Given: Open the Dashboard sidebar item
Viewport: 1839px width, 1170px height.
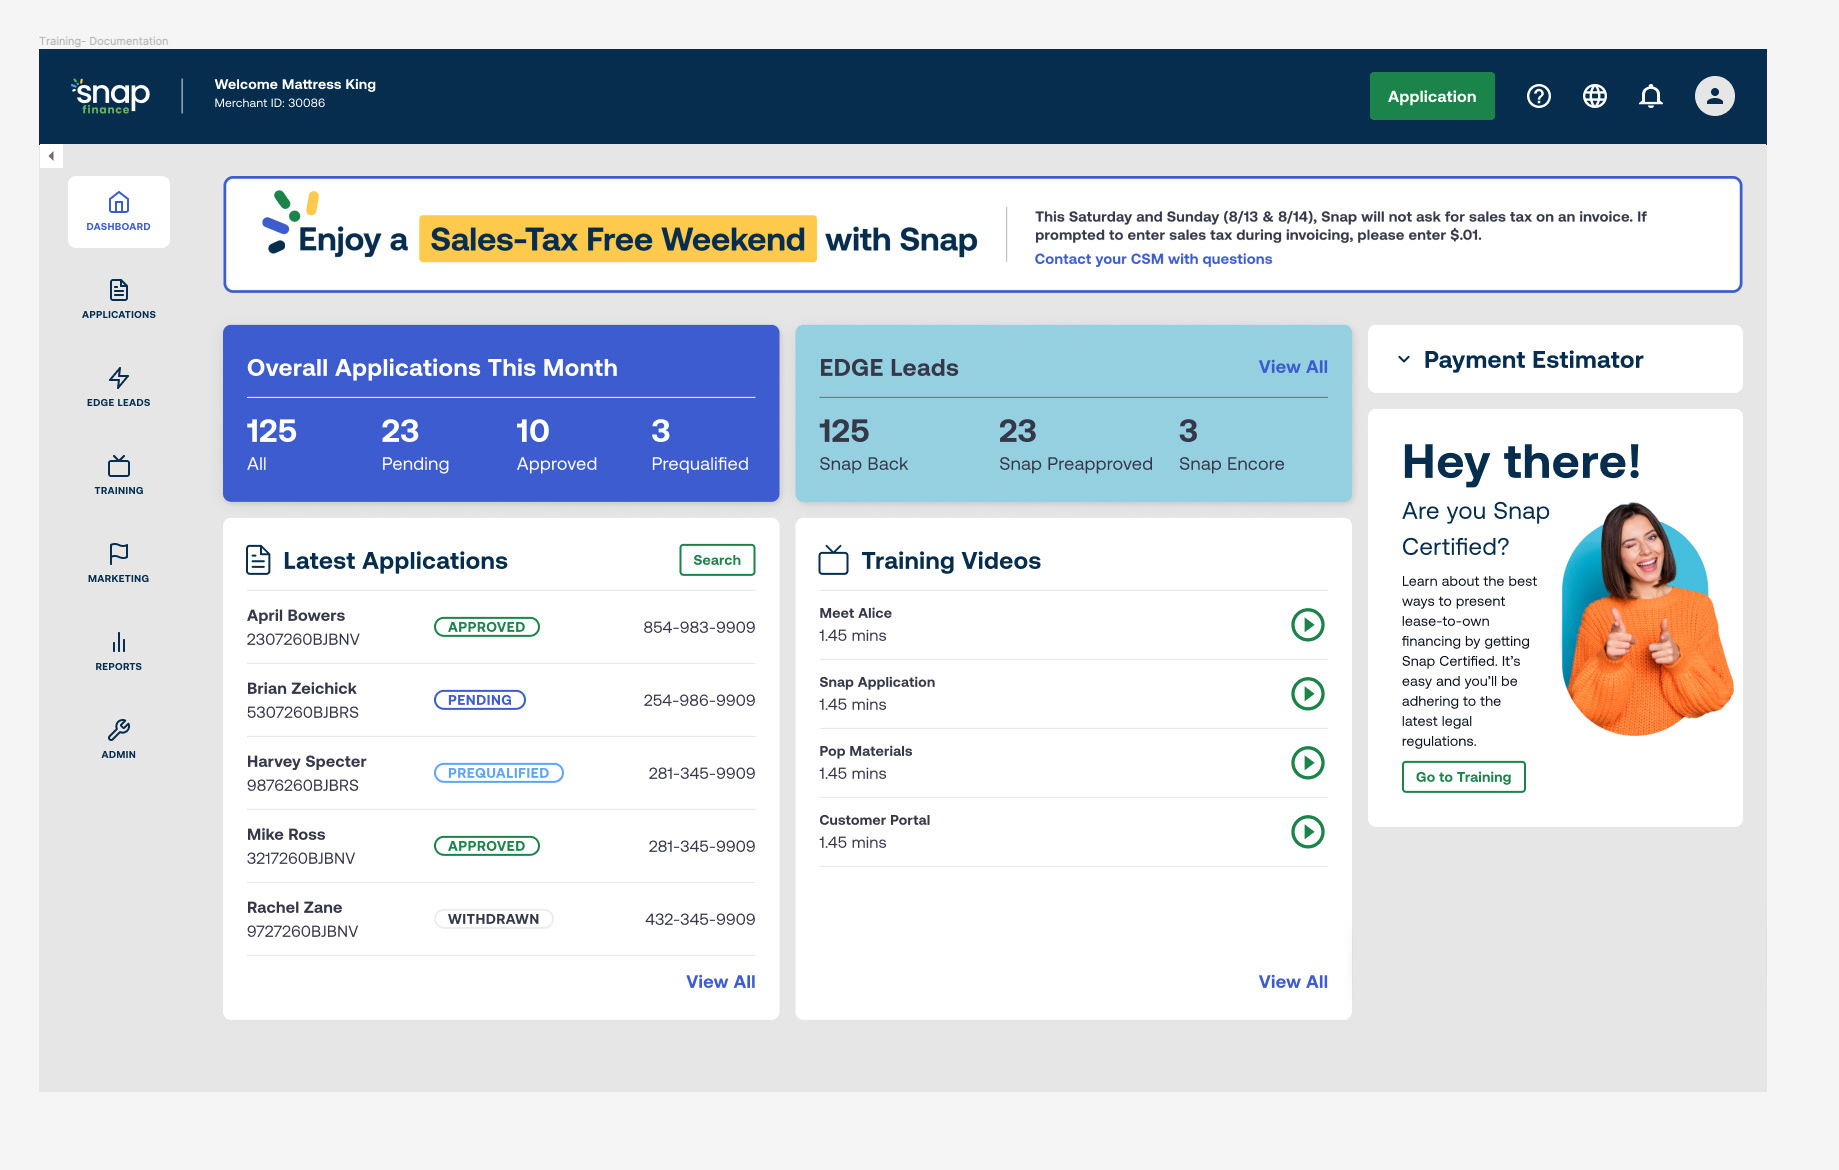Looking at the screenshot, I should click(118, 212).
